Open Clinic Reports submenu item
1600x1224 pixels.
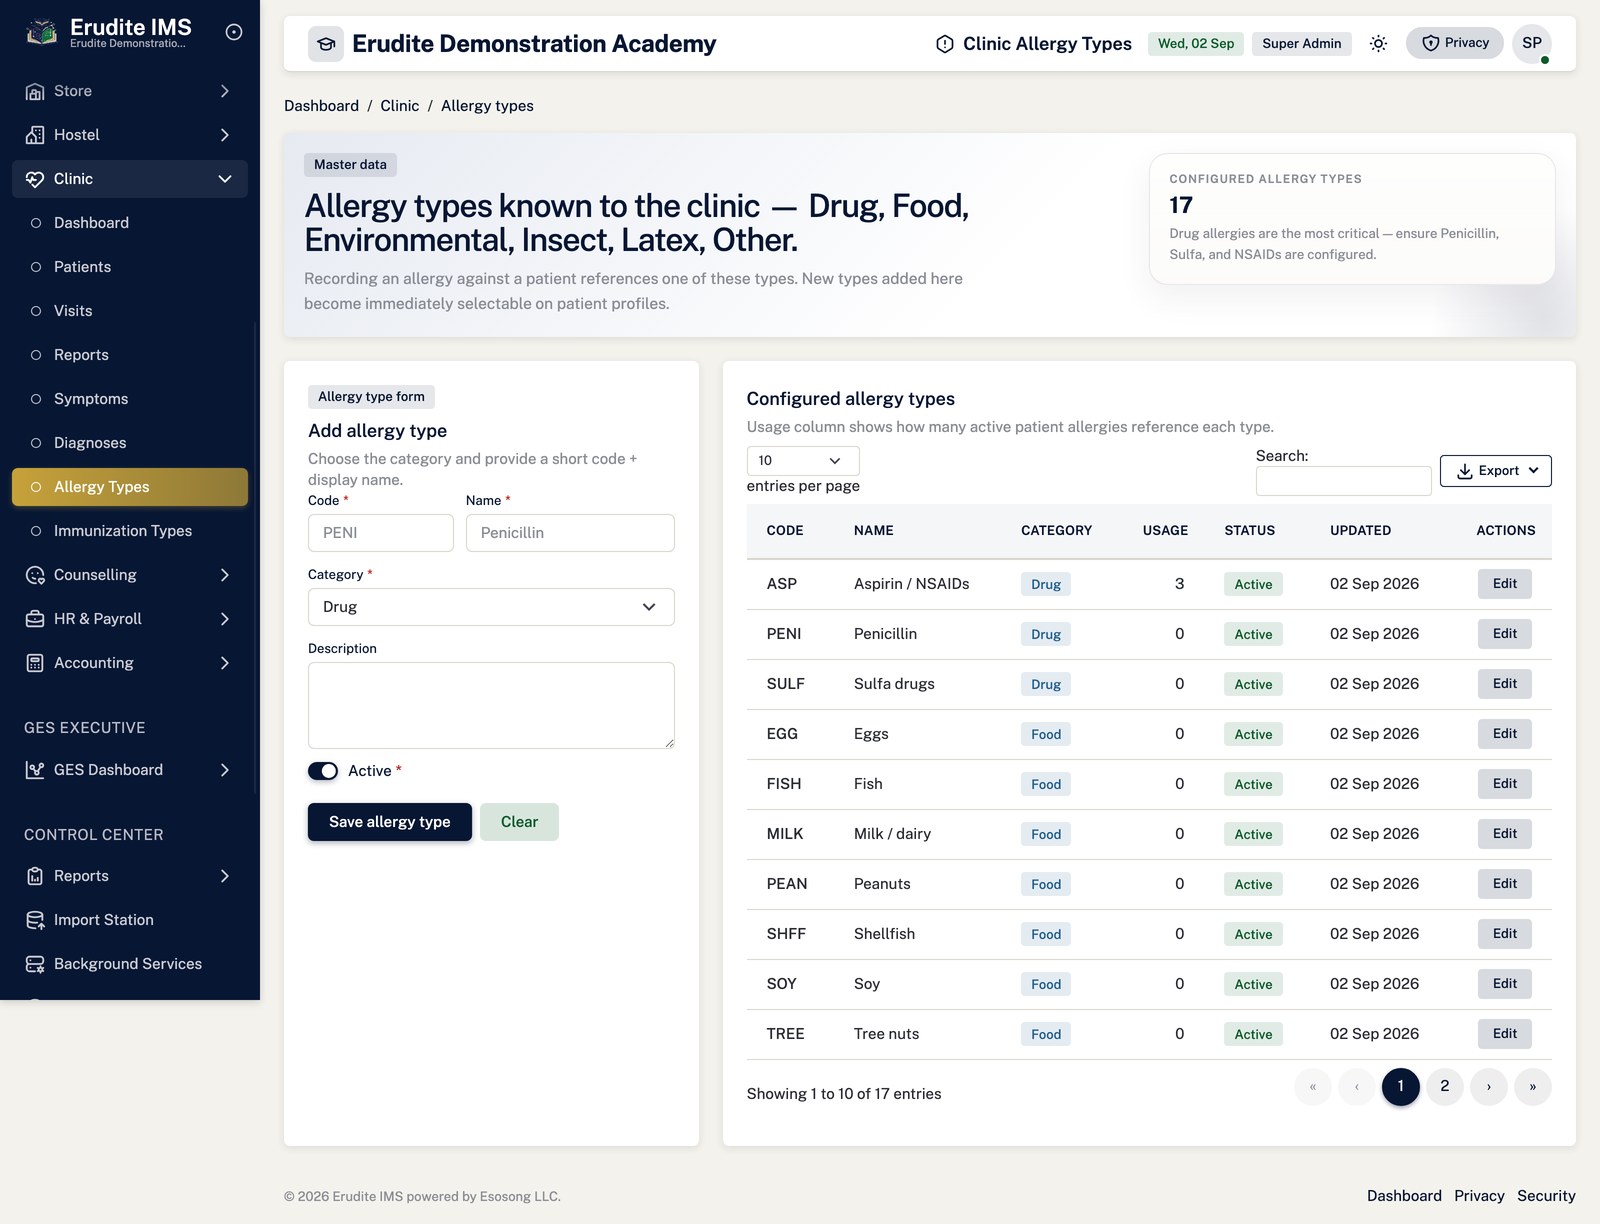coord(130,355)
